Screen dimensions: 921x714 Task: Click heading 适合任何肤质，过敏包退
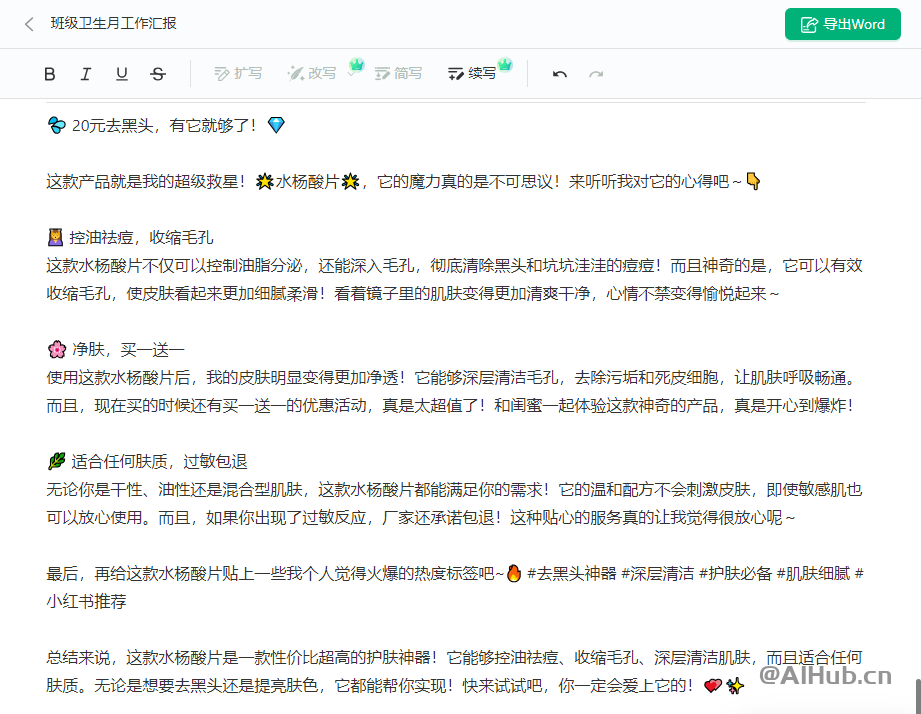[159, 462]
